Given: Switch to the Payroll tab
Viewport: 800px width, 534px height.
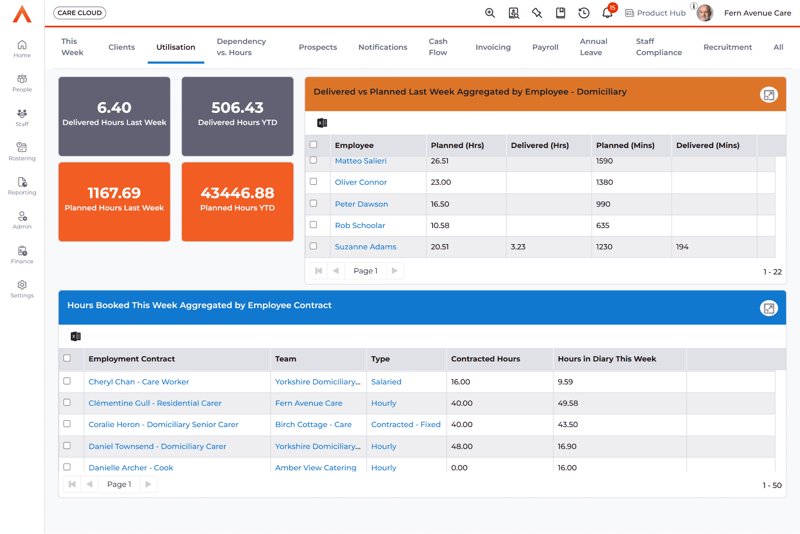Looking at the screenshot, I should click(545, 47).
